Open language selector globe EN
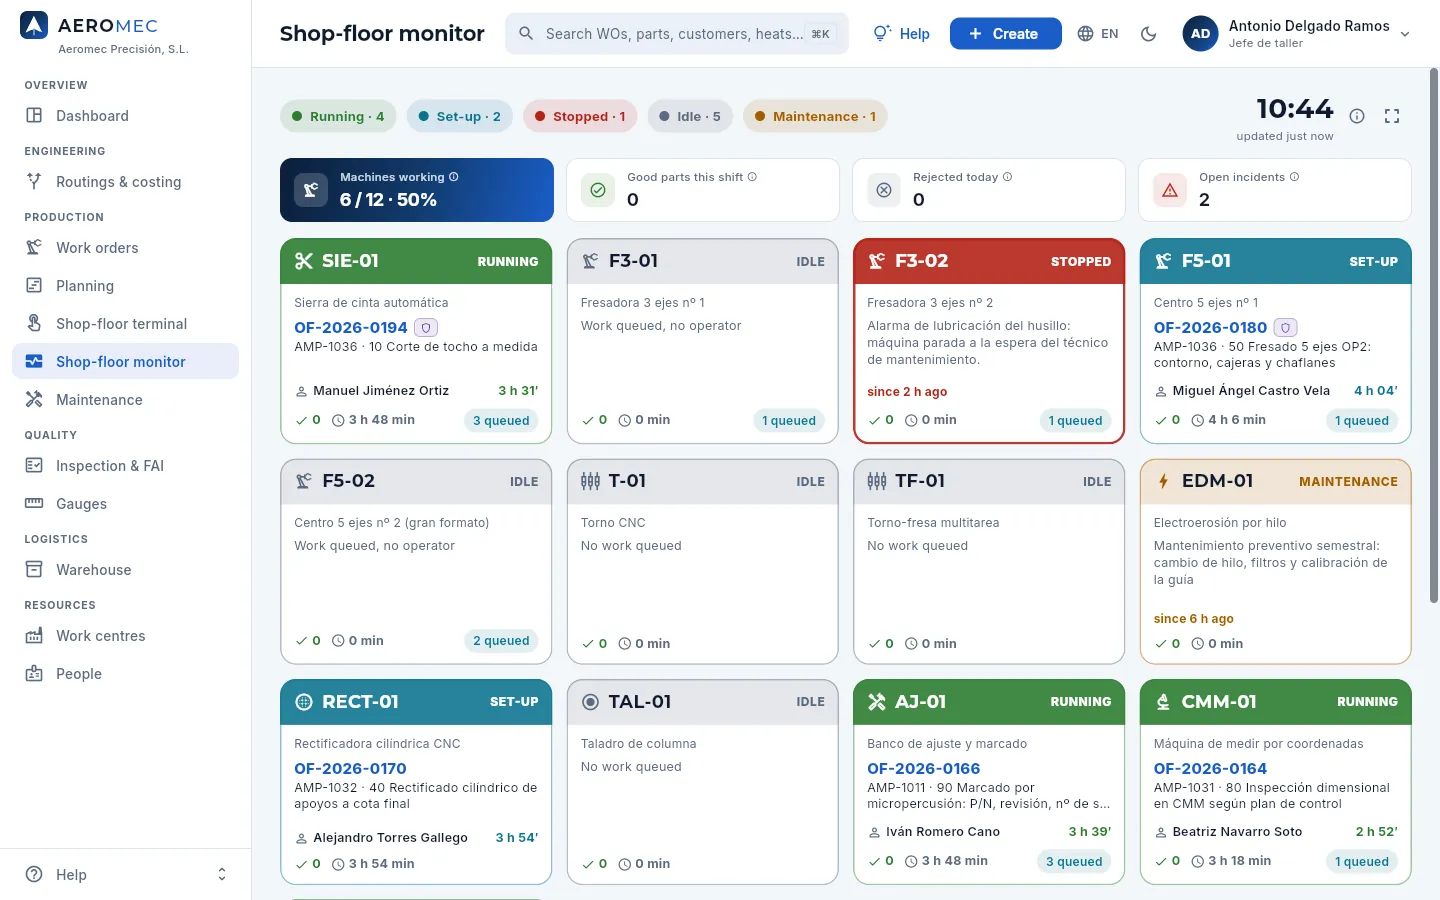Image resolution: width=1440 pixels, height=900 pixels. [1097, 34]
